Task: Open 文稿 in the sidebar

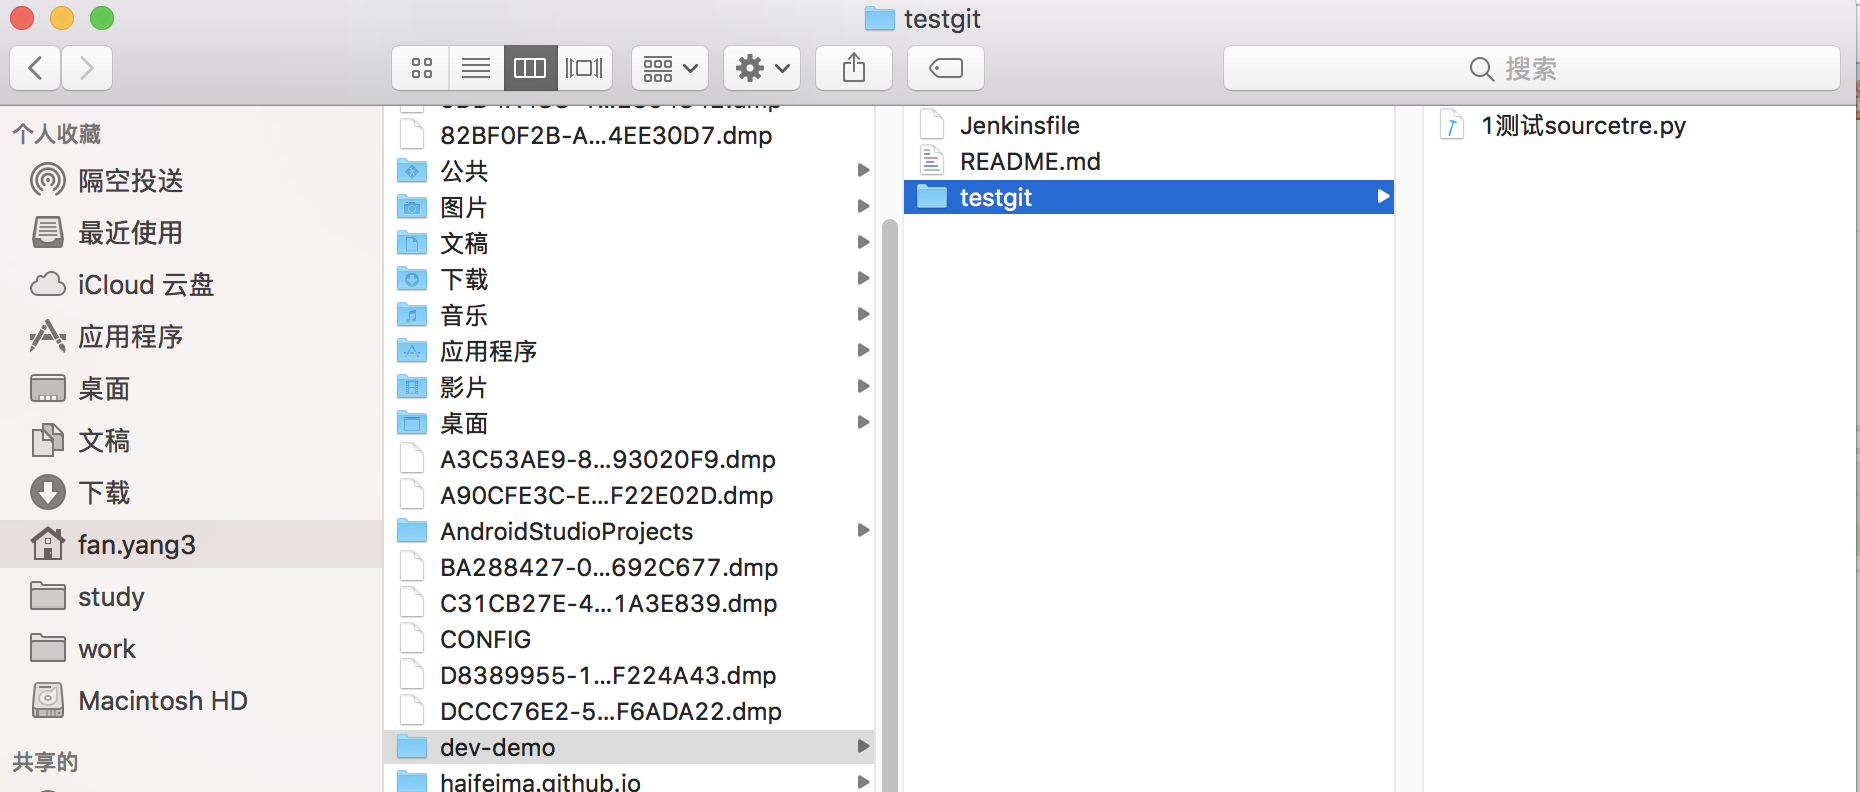Action: (191, 440)
